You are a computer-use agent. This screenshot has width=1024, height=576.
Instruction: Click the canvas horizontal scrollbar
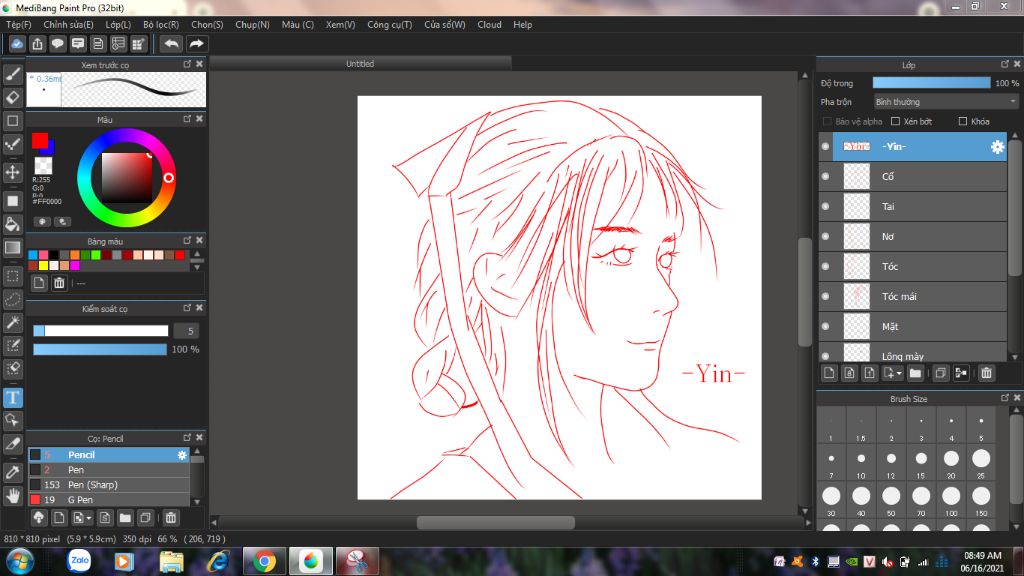click(496, 522)
